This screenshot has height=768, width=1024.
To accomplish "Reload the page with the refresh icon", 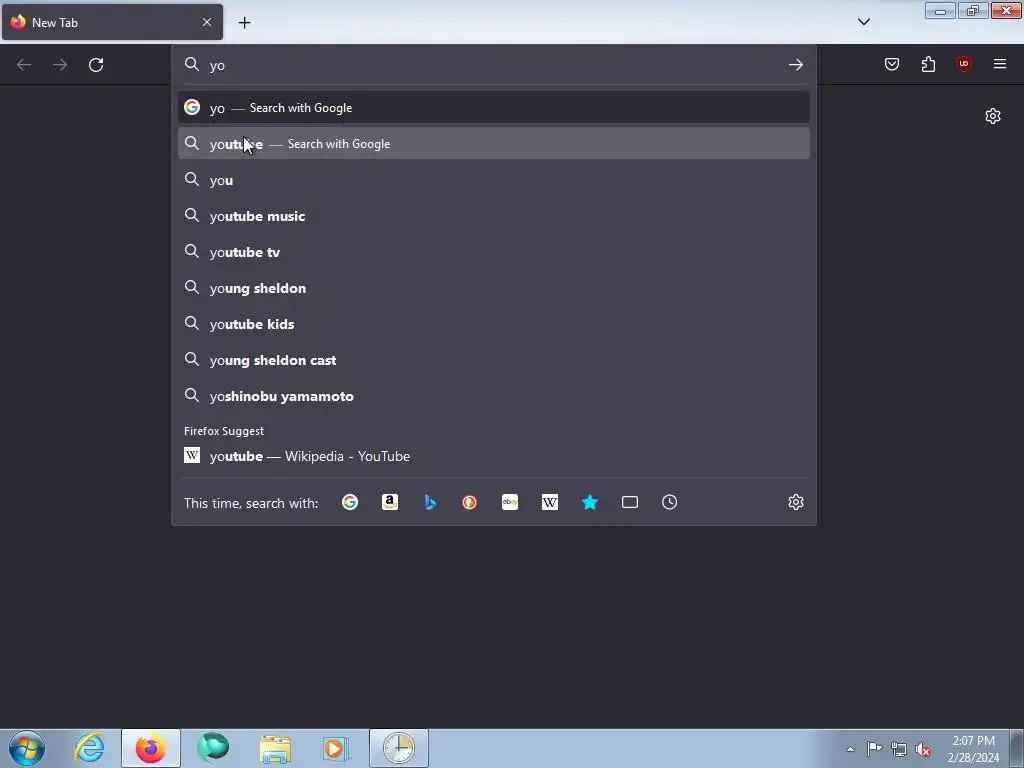I will tap(96, 65).
